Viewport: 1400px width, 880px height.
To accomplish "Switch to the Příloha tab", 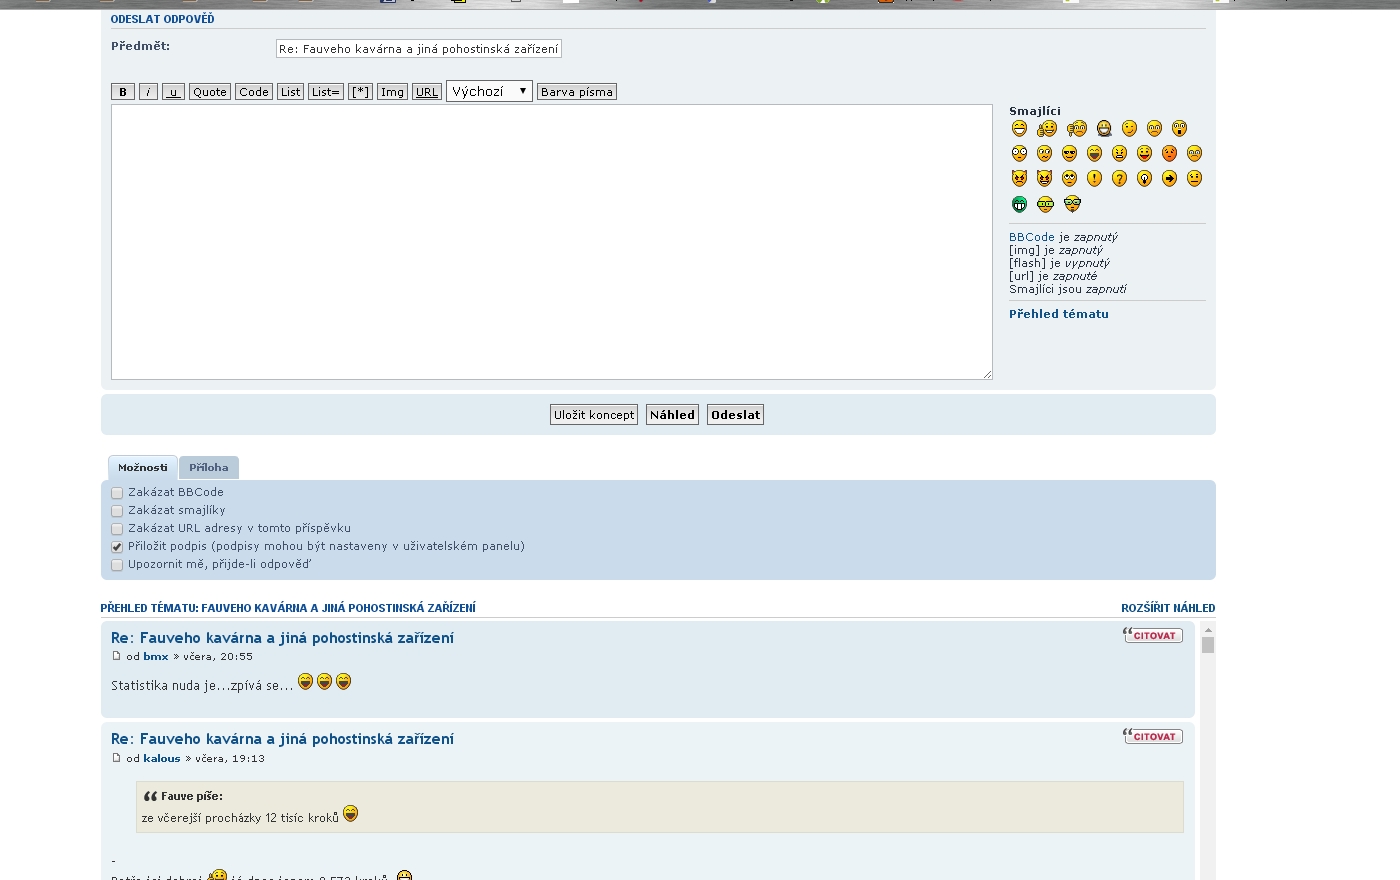I will [x=208, y=467].
